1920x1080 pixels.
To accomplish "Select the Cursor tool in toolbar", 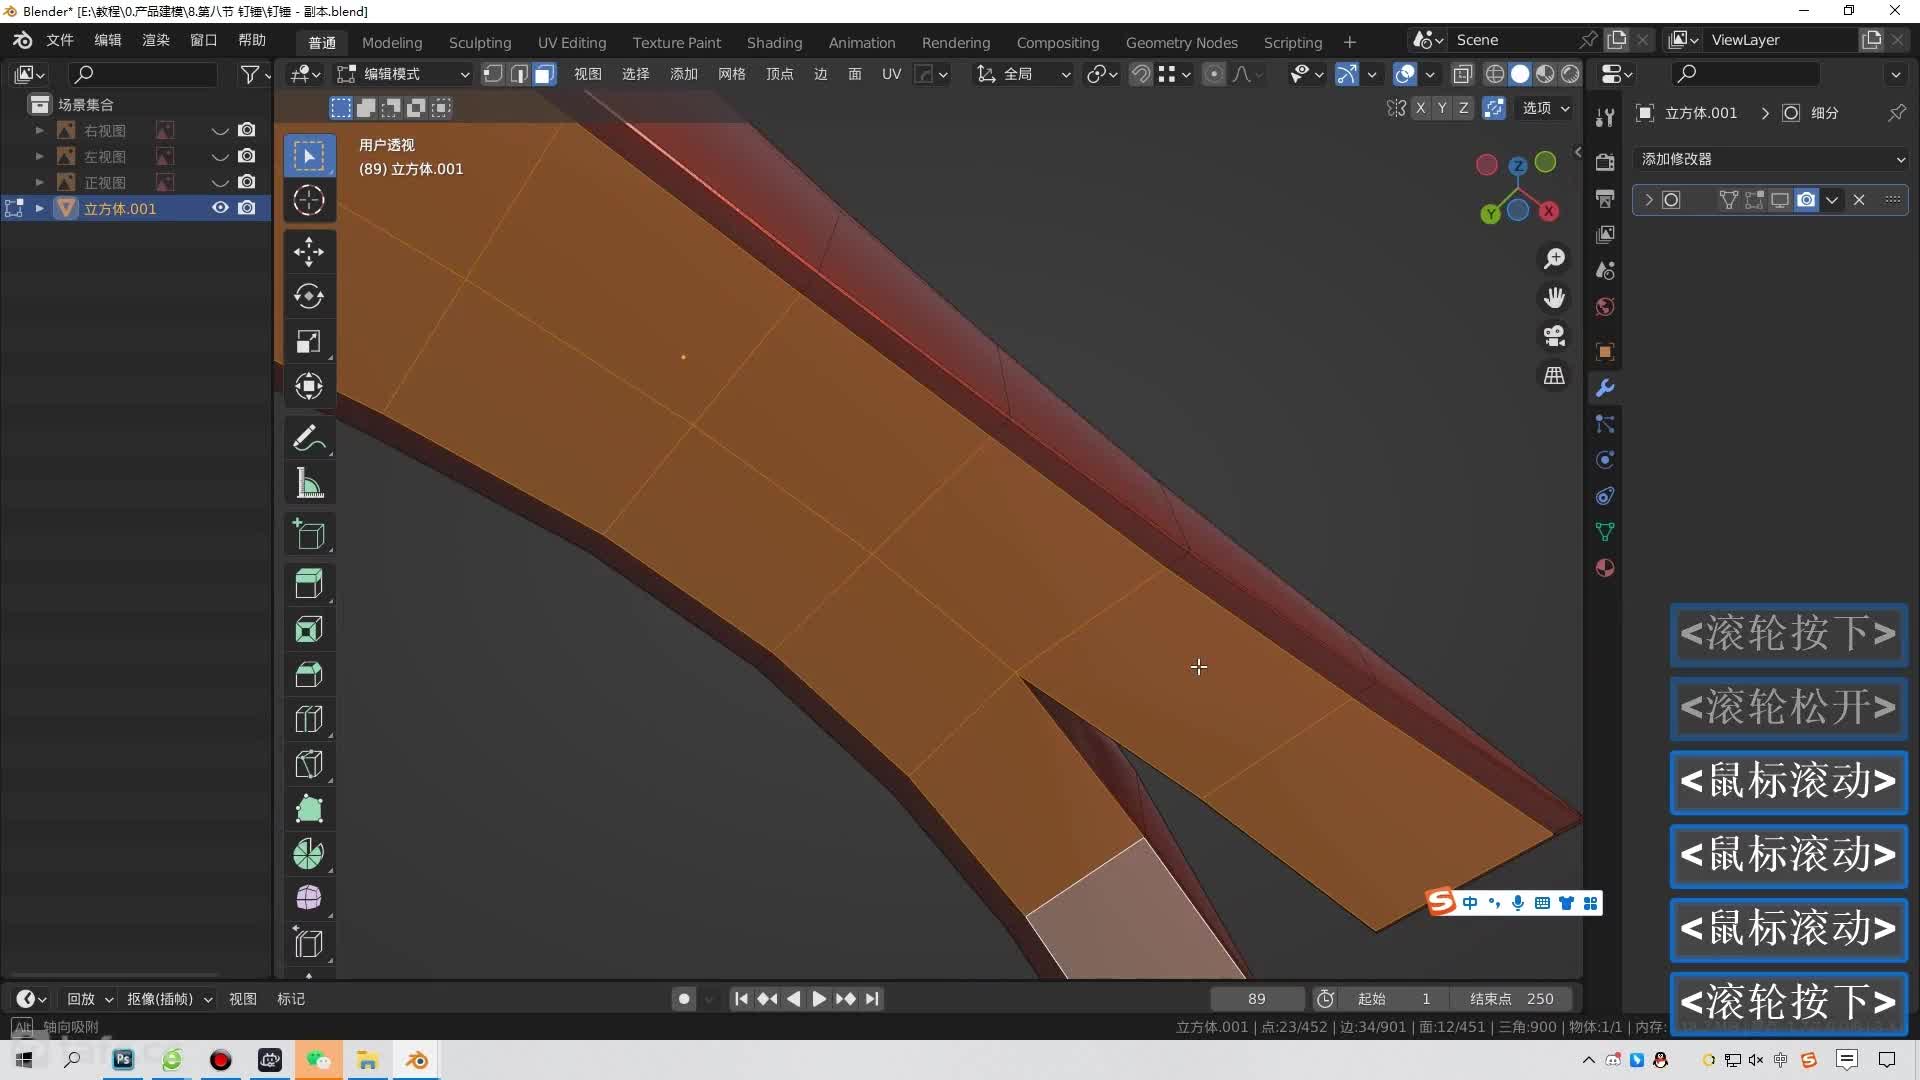I will pos(309,200).
